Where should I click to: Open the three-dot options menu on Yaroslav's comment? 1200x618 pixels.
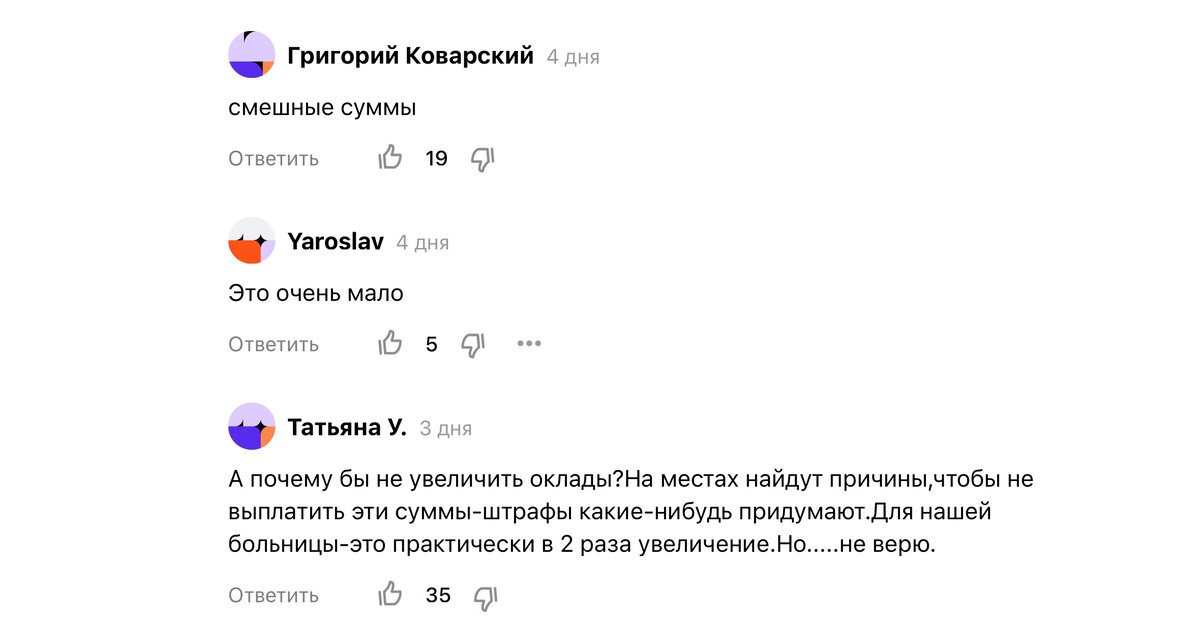click(x=529, y=342)
